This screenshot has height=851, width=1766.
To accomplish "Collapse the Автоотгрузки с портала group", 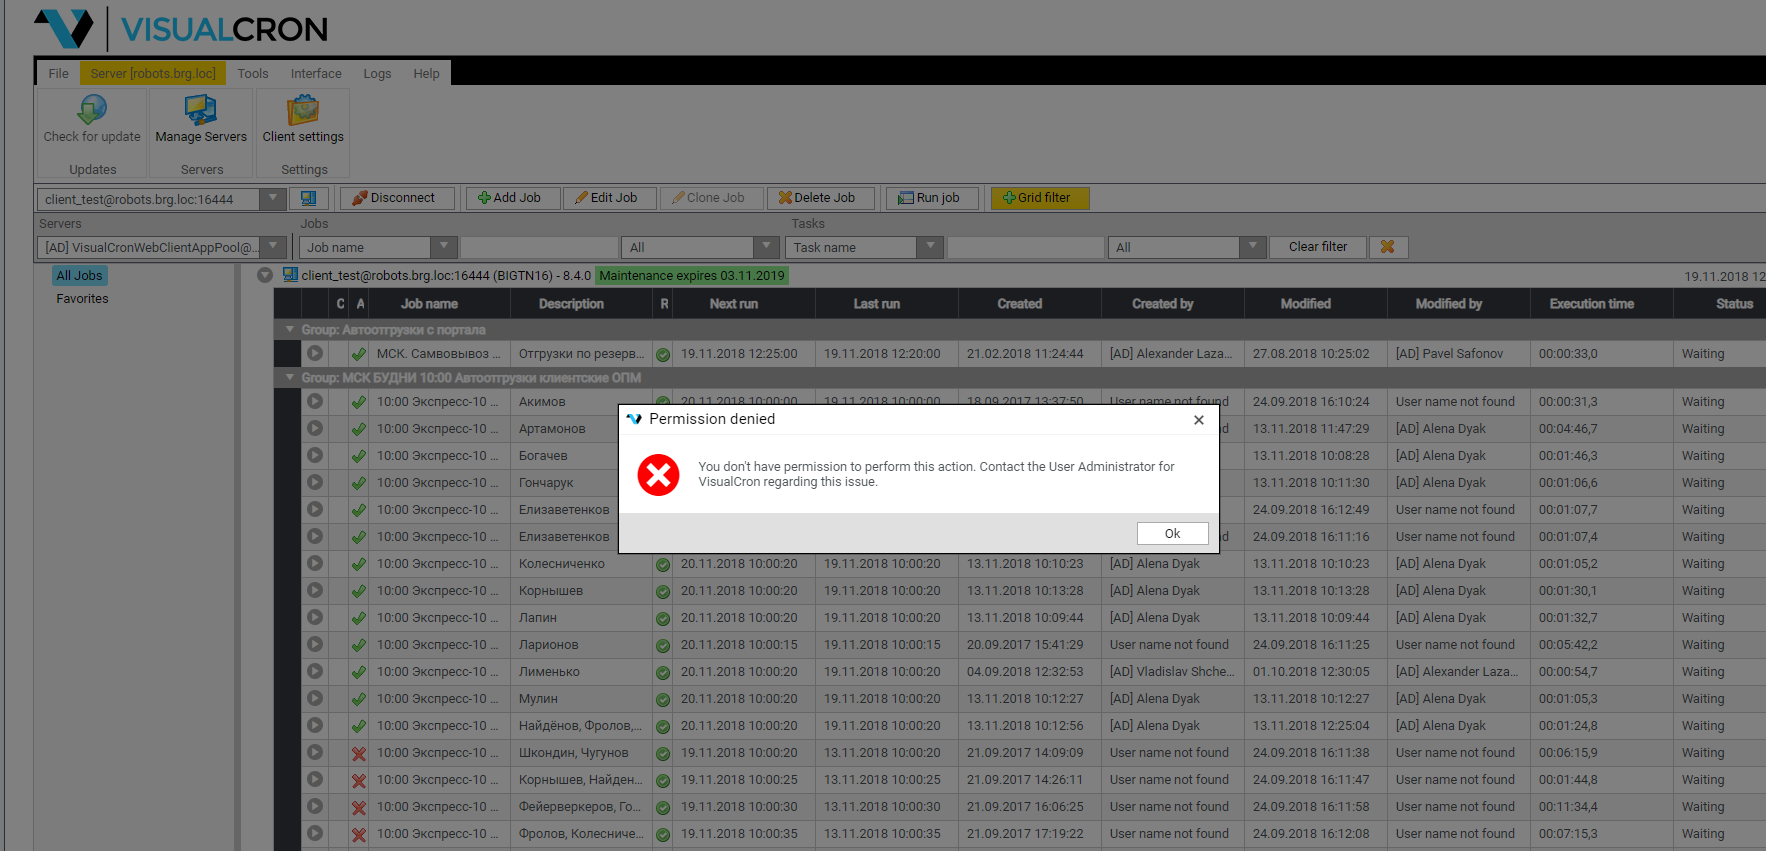I will [x=290, y=330].
